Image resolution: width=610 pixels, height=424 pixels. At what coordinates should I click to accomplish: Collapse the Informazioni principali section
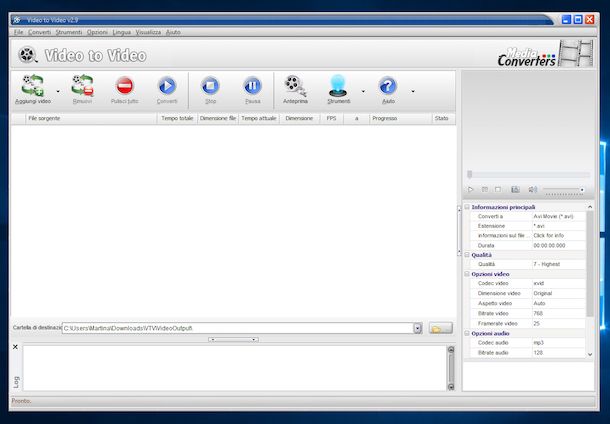pyautogui.click(x=467, y=207)
